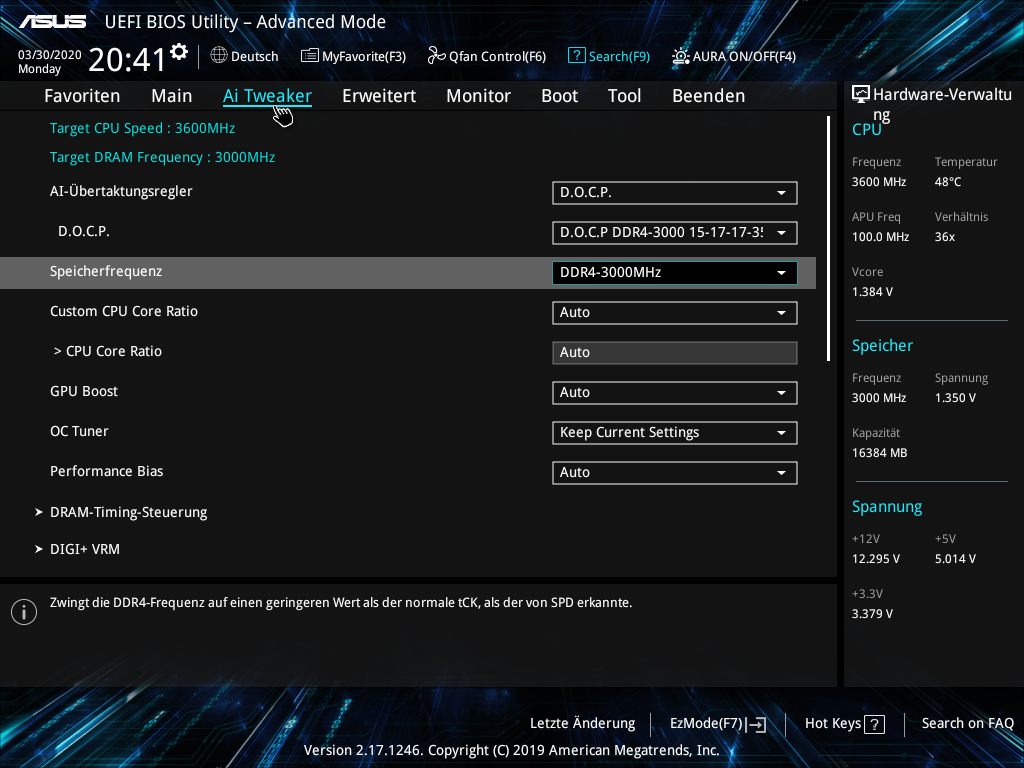The height and width of the screenshot is (768, 1024).
Task: Click Letzte Änderung at the bottom
Action: pos(582,723)
